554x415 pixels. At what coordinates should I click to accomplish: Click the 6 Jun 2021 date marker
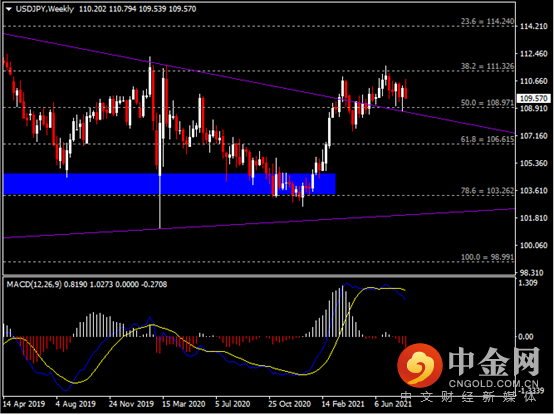(393, 404)
